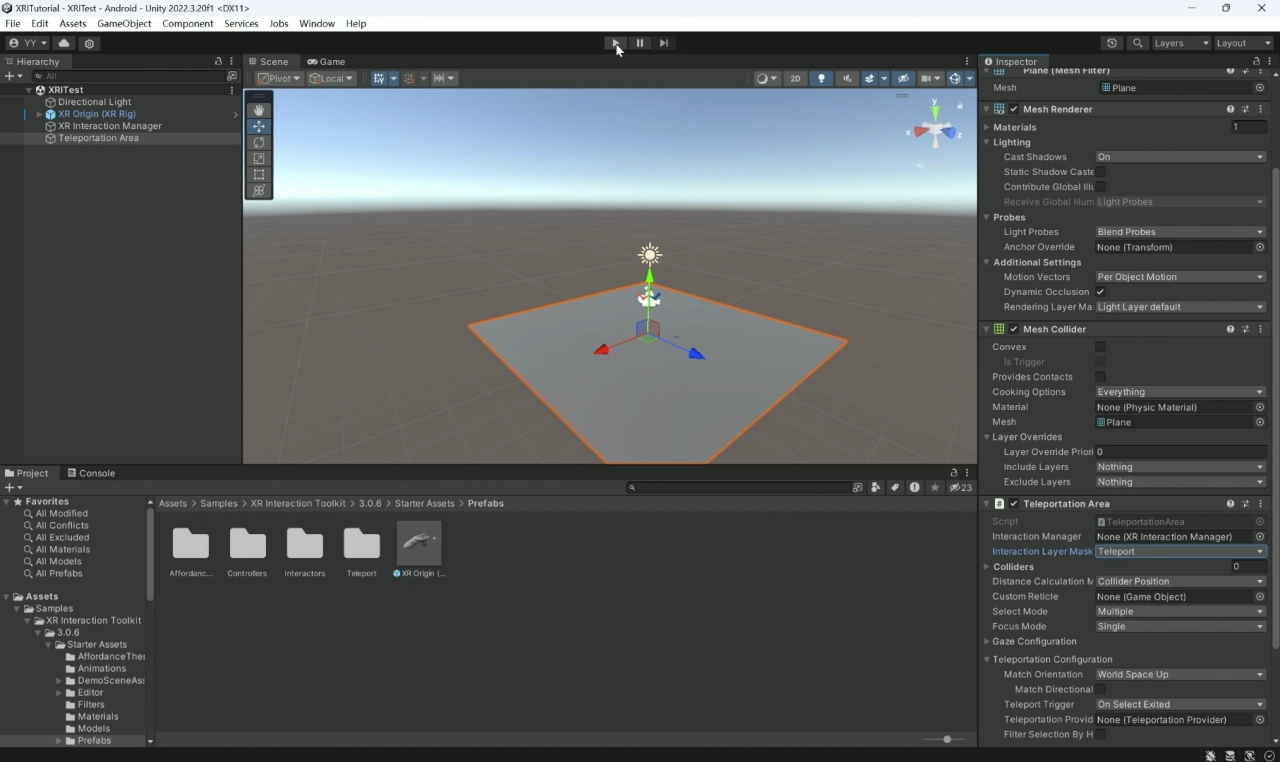Click the sun Directional Light gizmo in scene
The height and width of the screenshot is (762, 1280).
(x=650, y=253)
